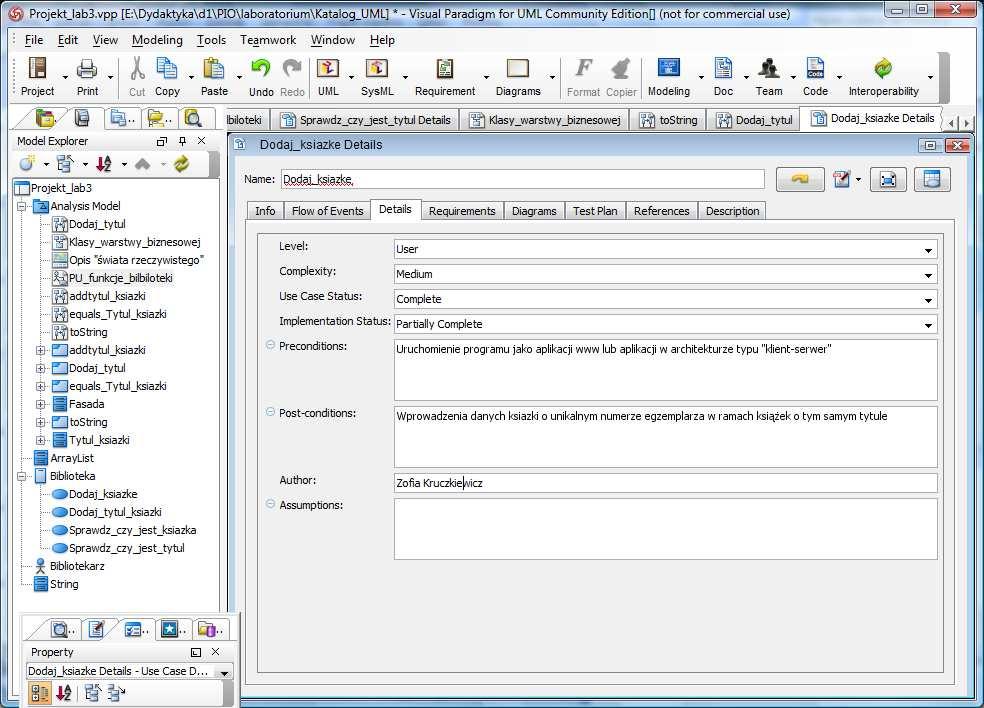Open the Project toolbar button
This screenshot has height=708, width=984.
pos(38,77)
